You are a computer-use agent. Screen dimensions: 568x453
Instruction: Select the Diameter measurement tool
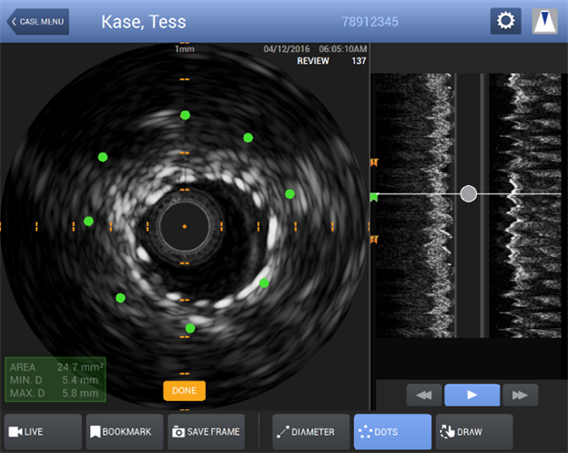click(311, 432)
